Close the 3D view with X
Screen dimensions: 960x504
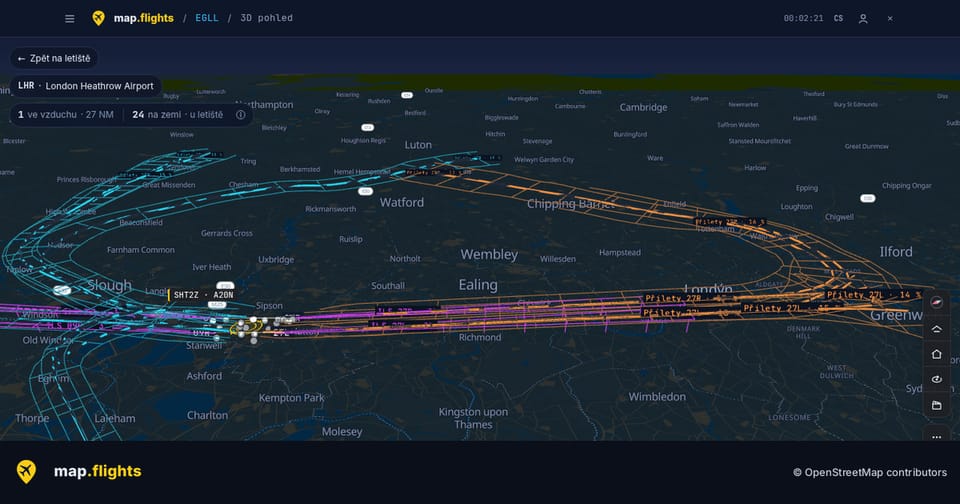coord(890,18)
